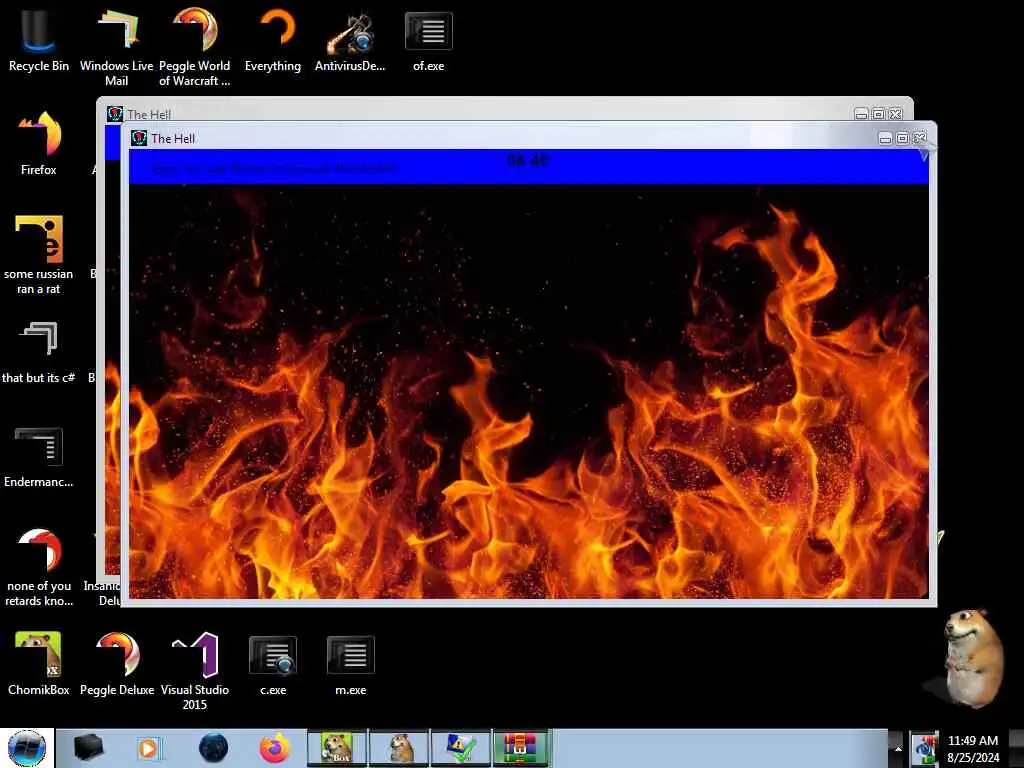Select the Everything search desktop shortcut

(273, 39)
